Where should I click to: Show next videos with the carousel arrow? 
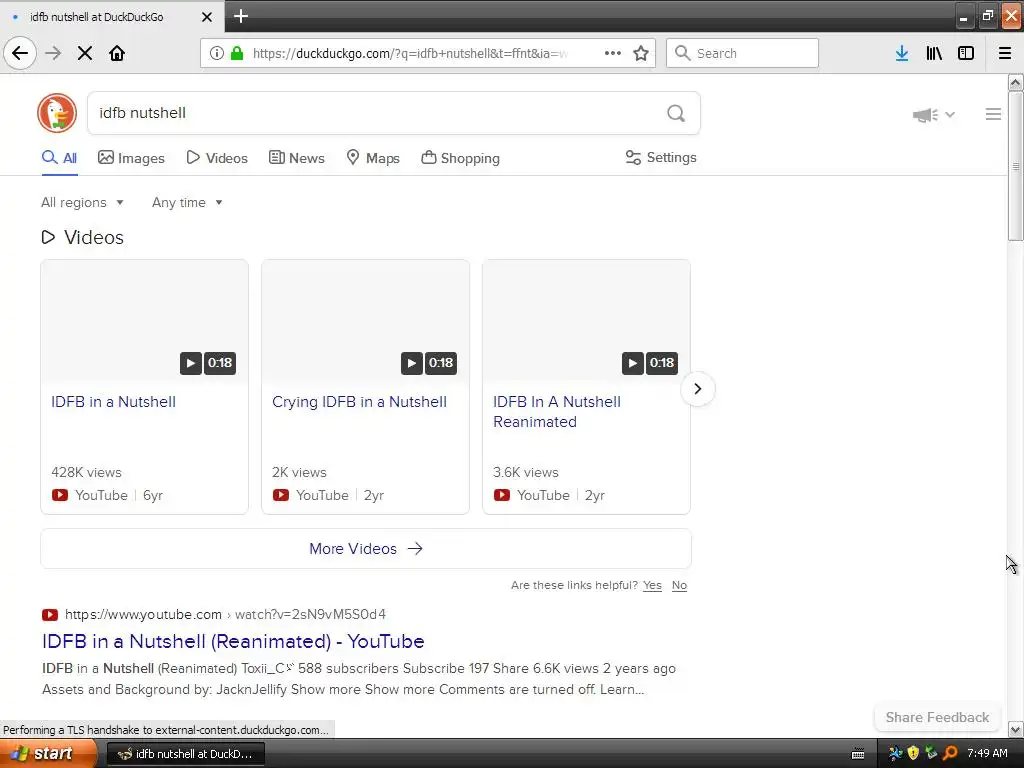click(x=697, y=389)
